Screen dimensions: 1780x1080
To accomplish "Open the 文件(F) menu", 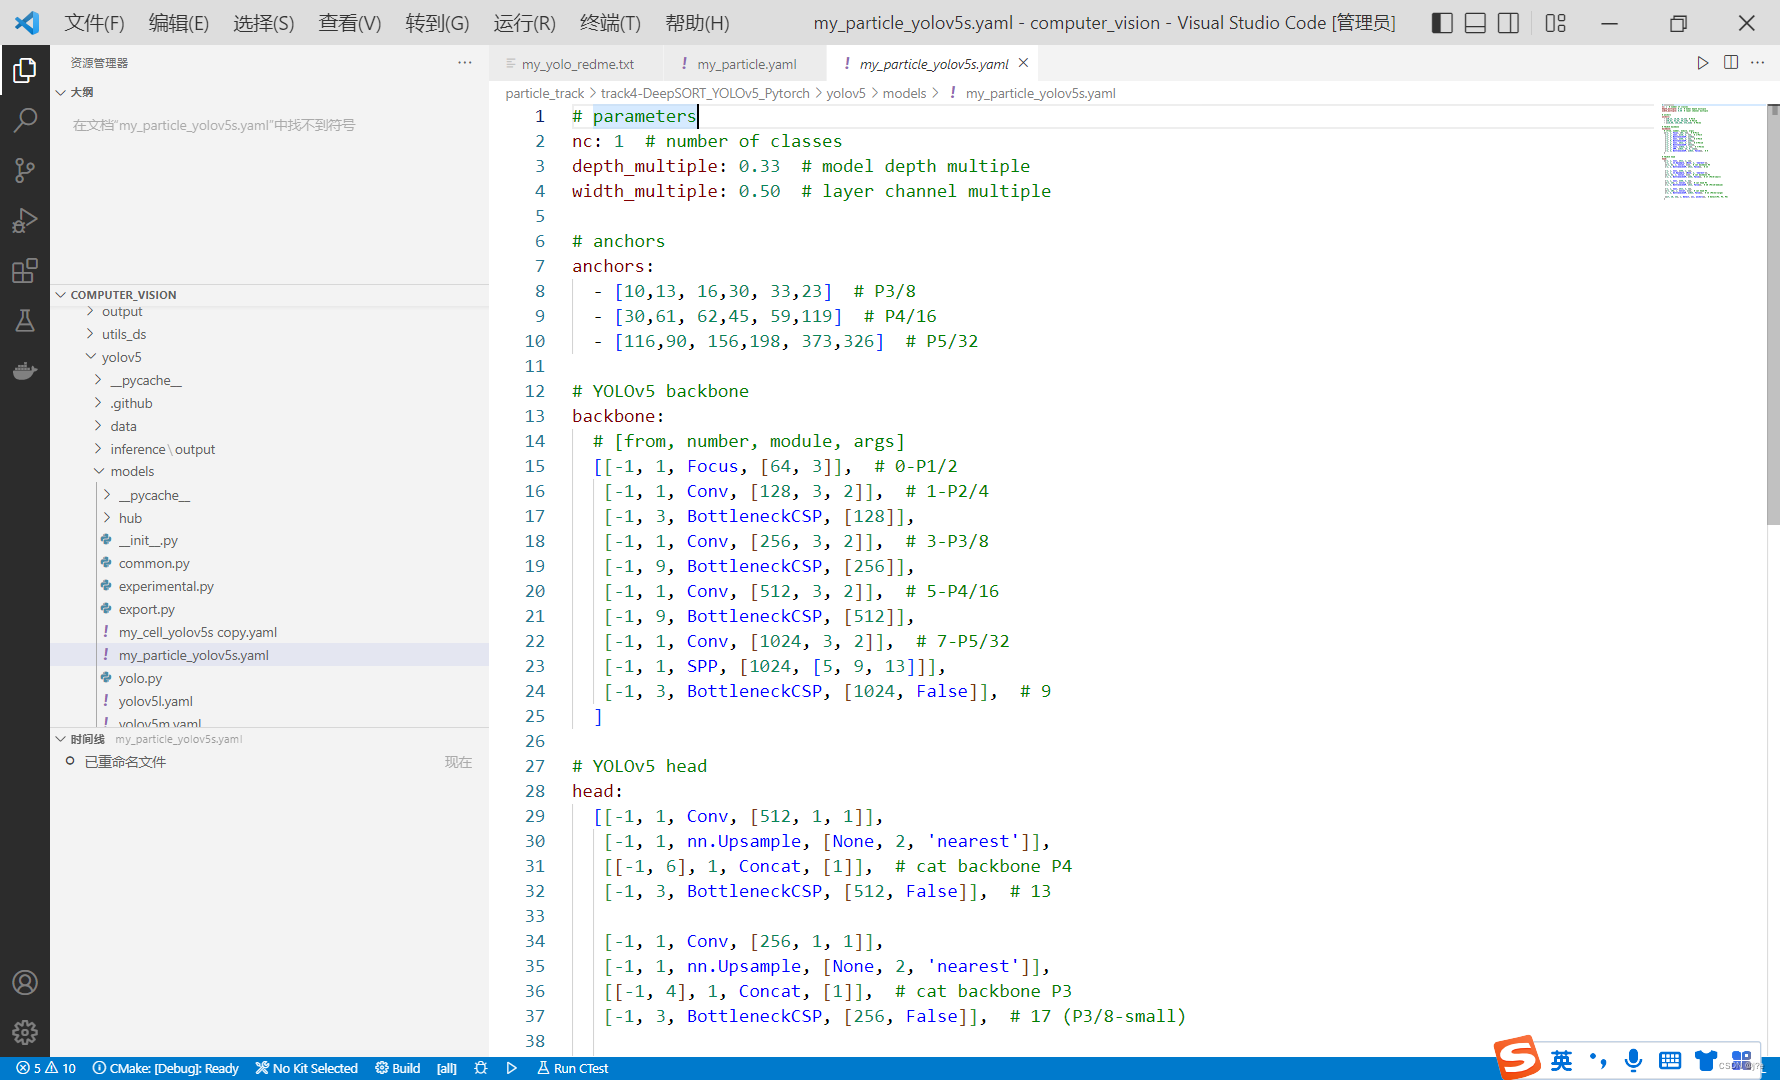I will (95, 23).
